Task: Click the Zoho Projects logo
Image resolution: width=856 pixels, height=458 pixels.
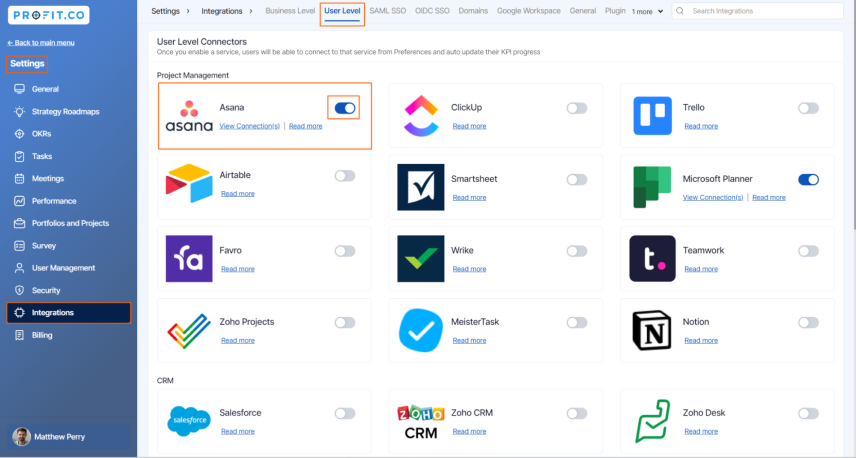Action: [x=189, y=331]
